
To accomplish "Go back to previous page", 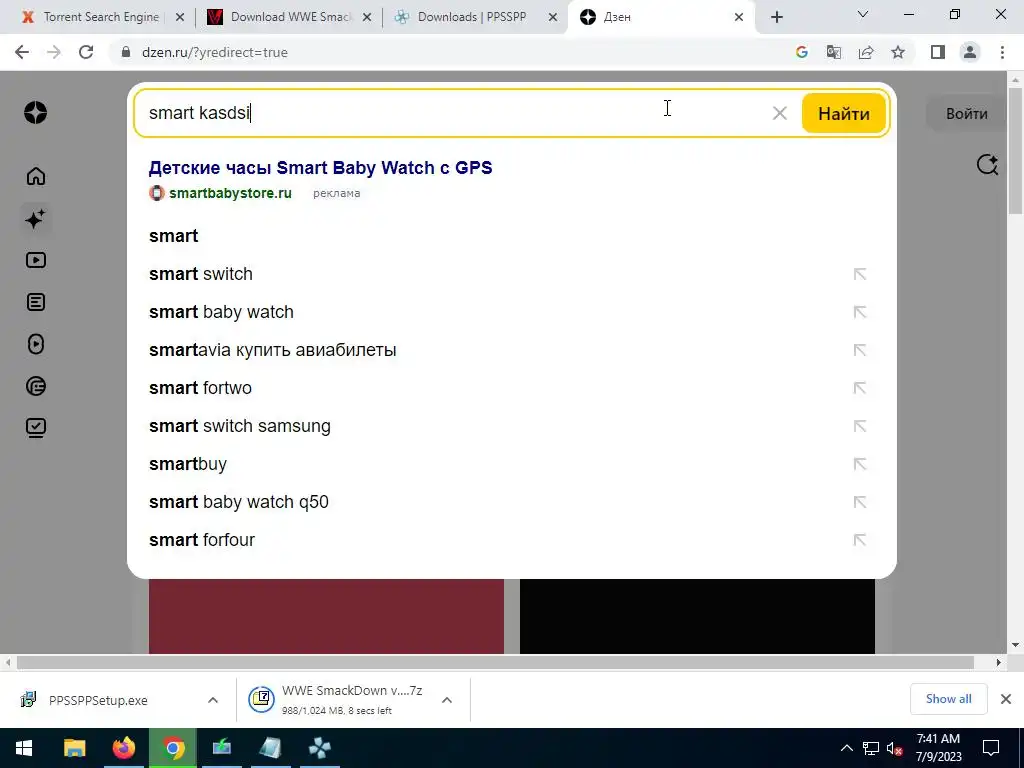I will [22, 52].
